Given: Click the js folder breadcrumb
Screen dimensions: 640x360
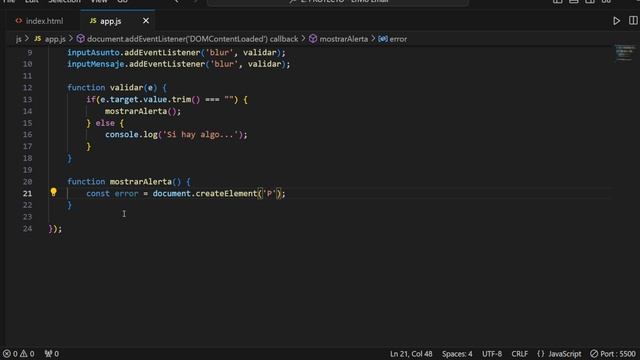Looking at the screenshot, I should click(x=18, y=39).
